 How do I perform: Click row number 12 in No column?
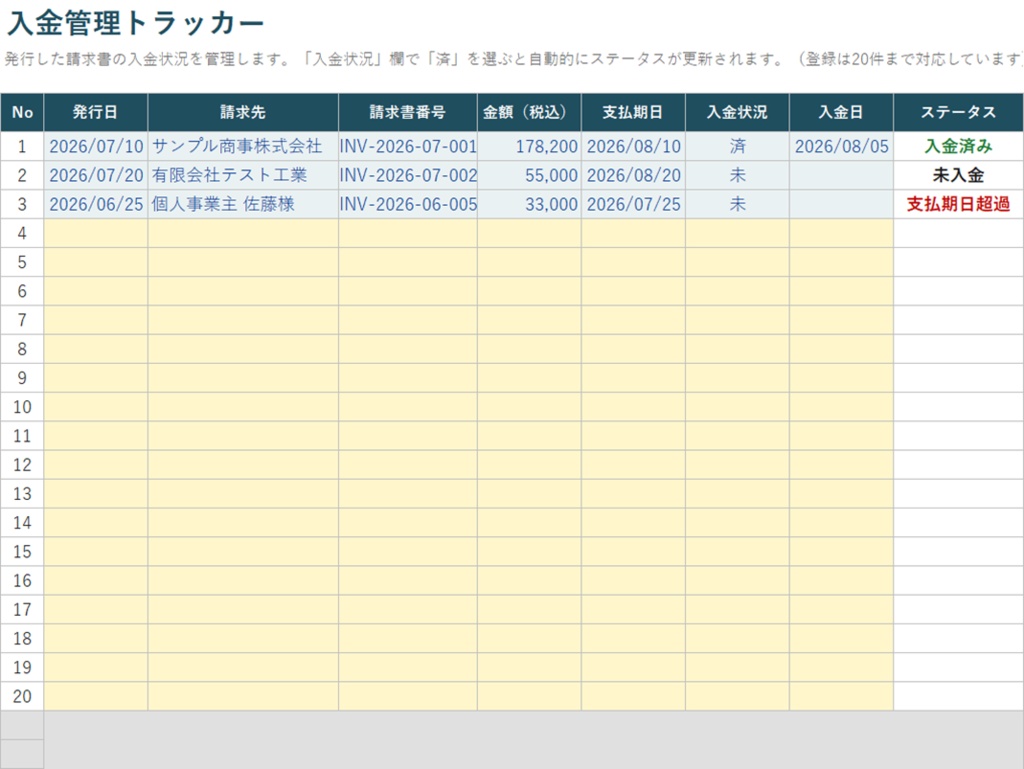tap(22, 465)
